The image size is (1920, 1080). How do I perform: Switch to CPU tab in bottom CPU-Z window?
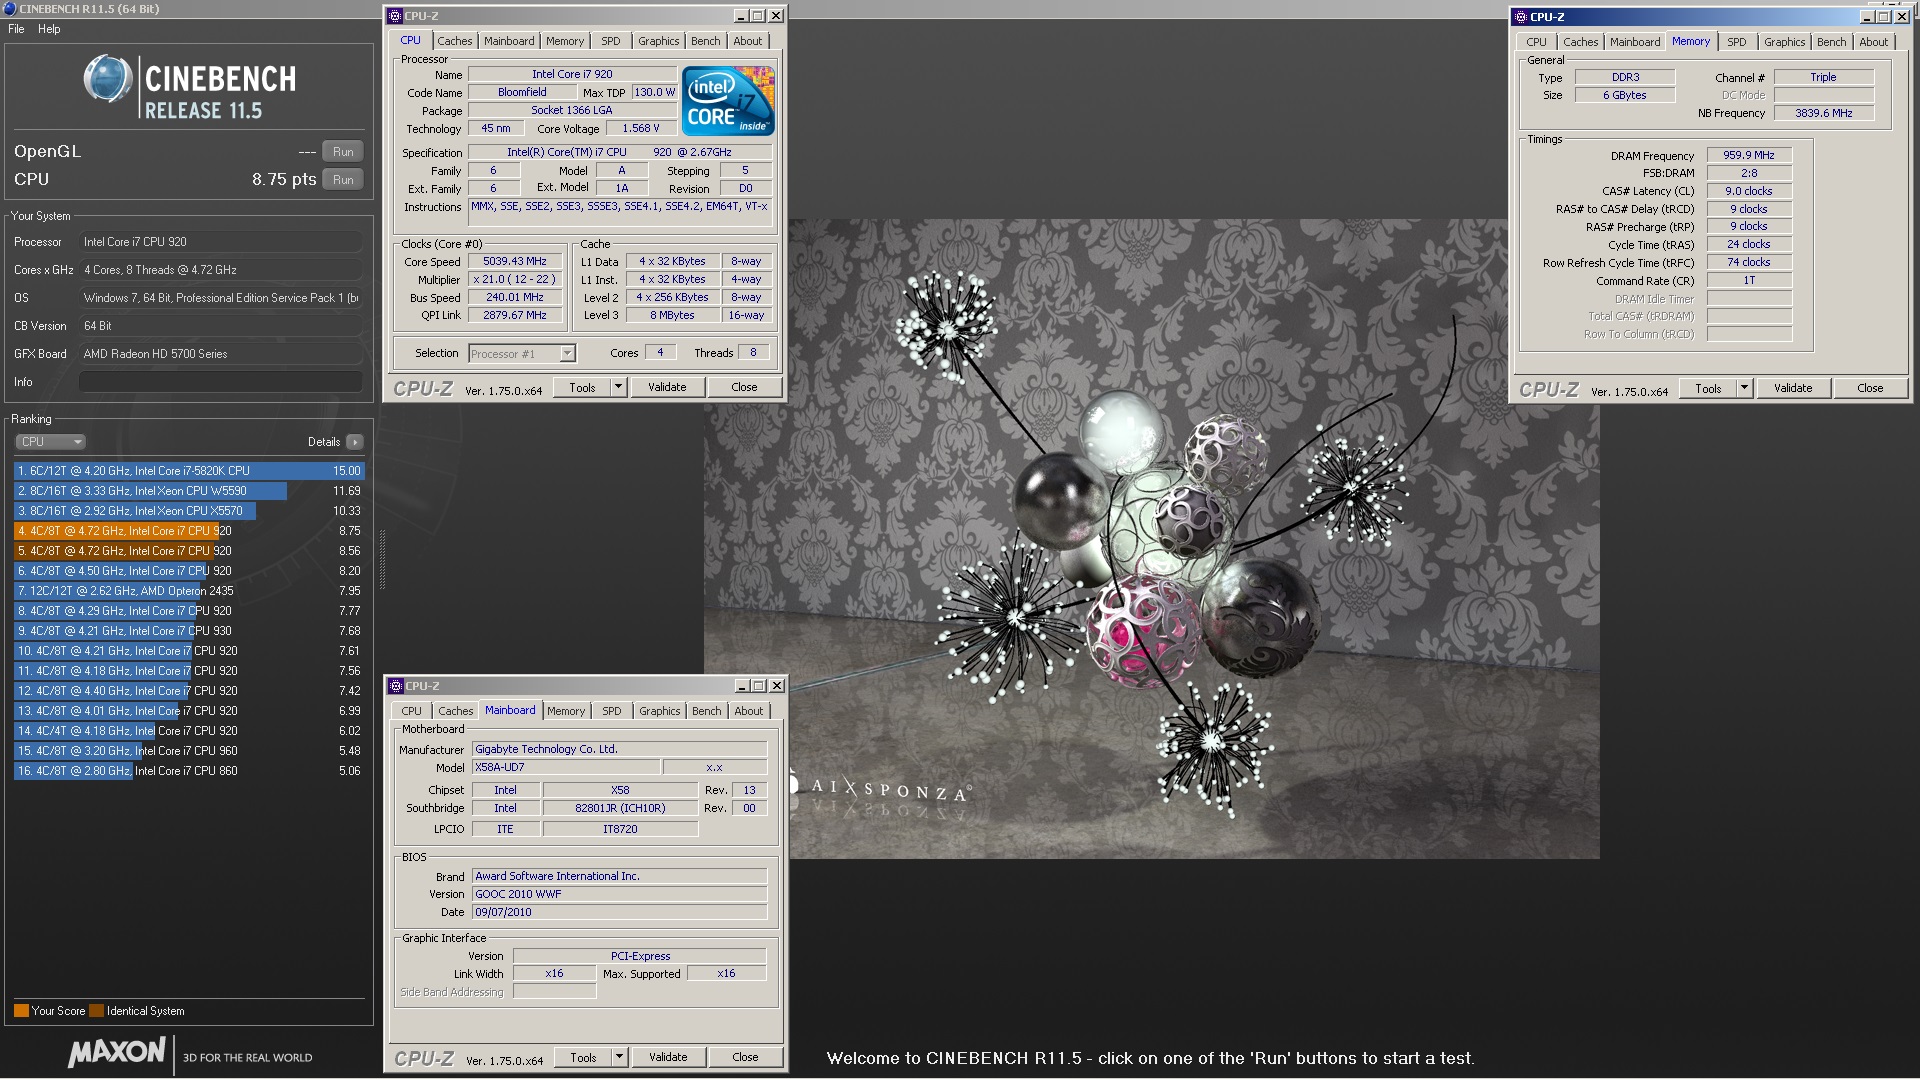[412, 711]
